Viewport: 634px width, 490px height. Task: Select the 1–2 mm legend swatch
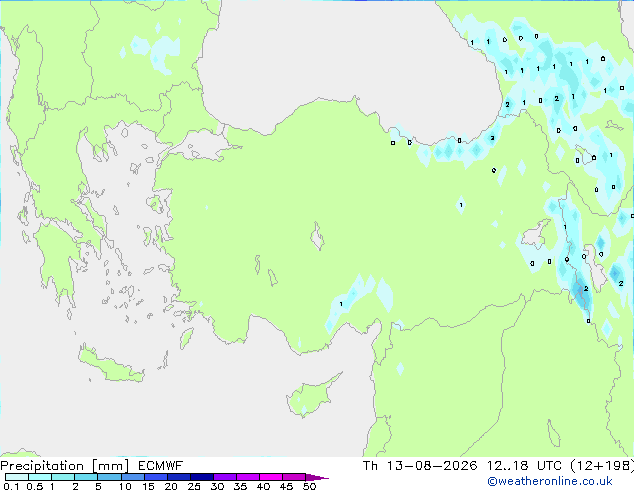[63, 477]
